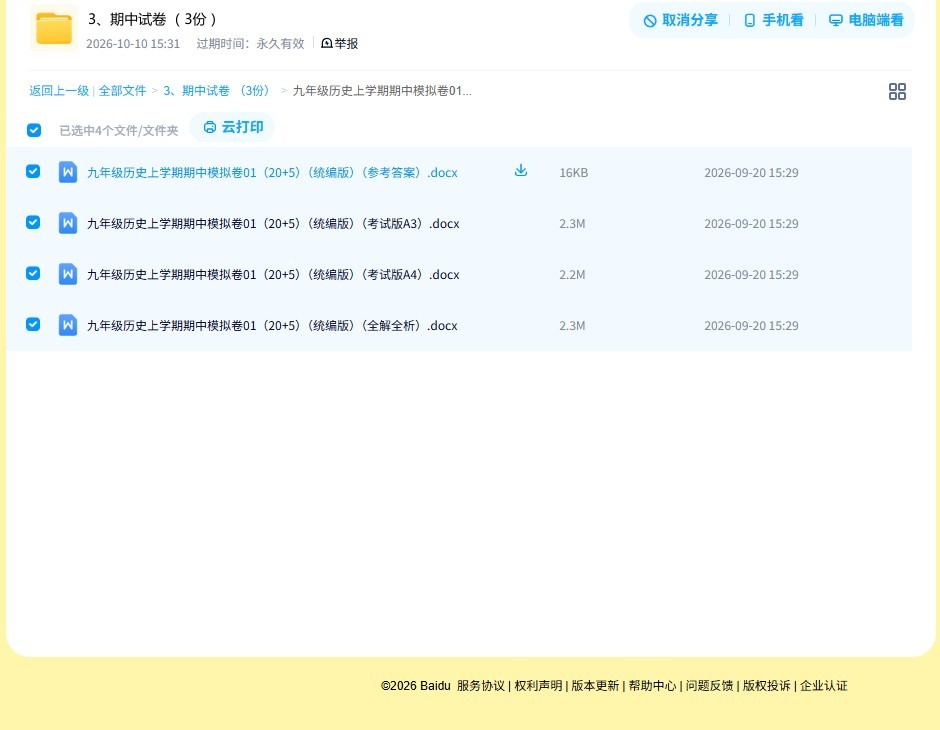Click Word icon of 参考答案 file
Image resolution: width=940 pixels, height=730 pixels.
click(x=68, y=173)
